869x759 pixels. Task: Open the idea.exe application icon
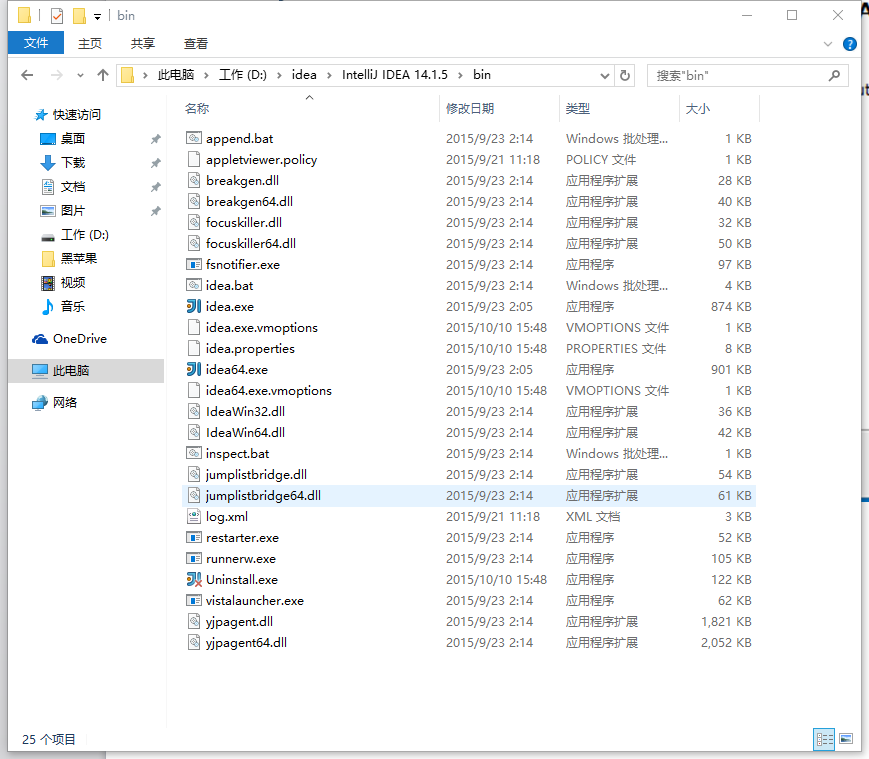point(193,306)
